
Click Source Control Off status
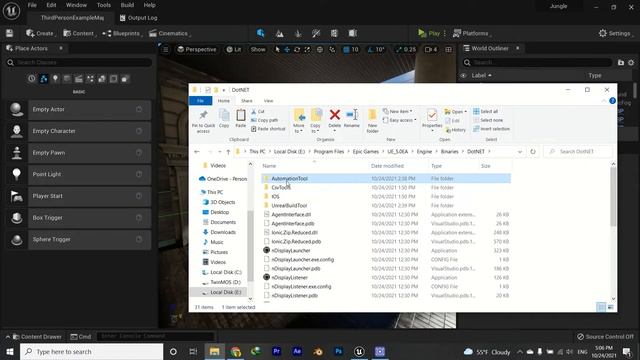[605, 337]
